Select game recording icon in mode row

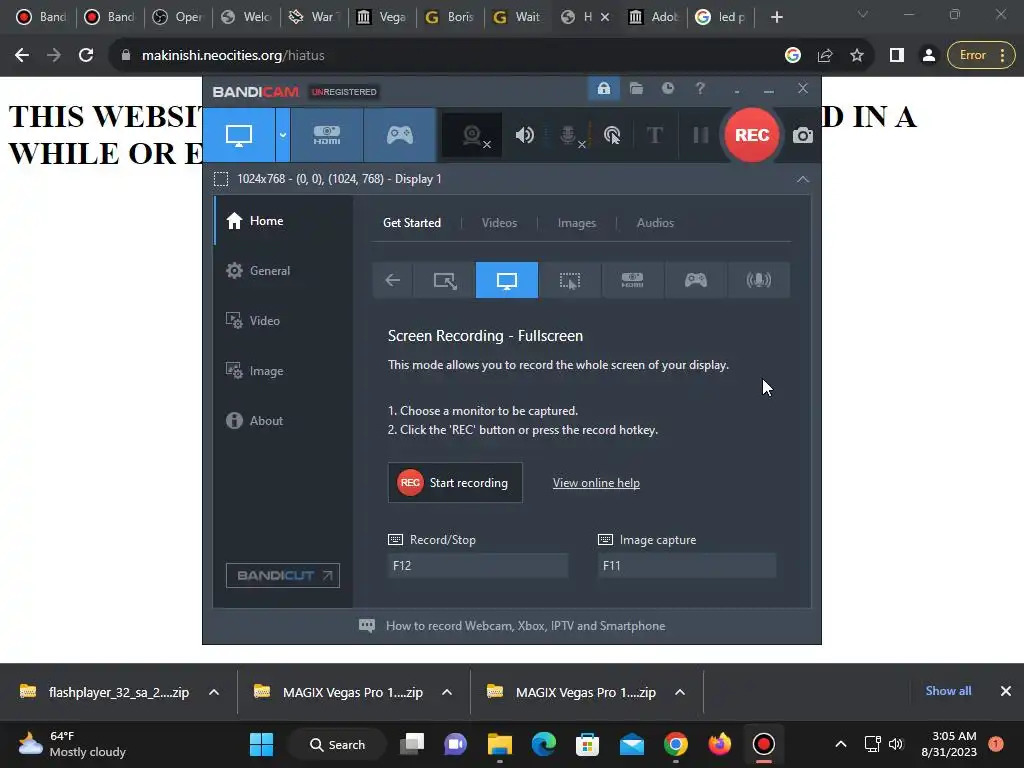tap(696, 280)
